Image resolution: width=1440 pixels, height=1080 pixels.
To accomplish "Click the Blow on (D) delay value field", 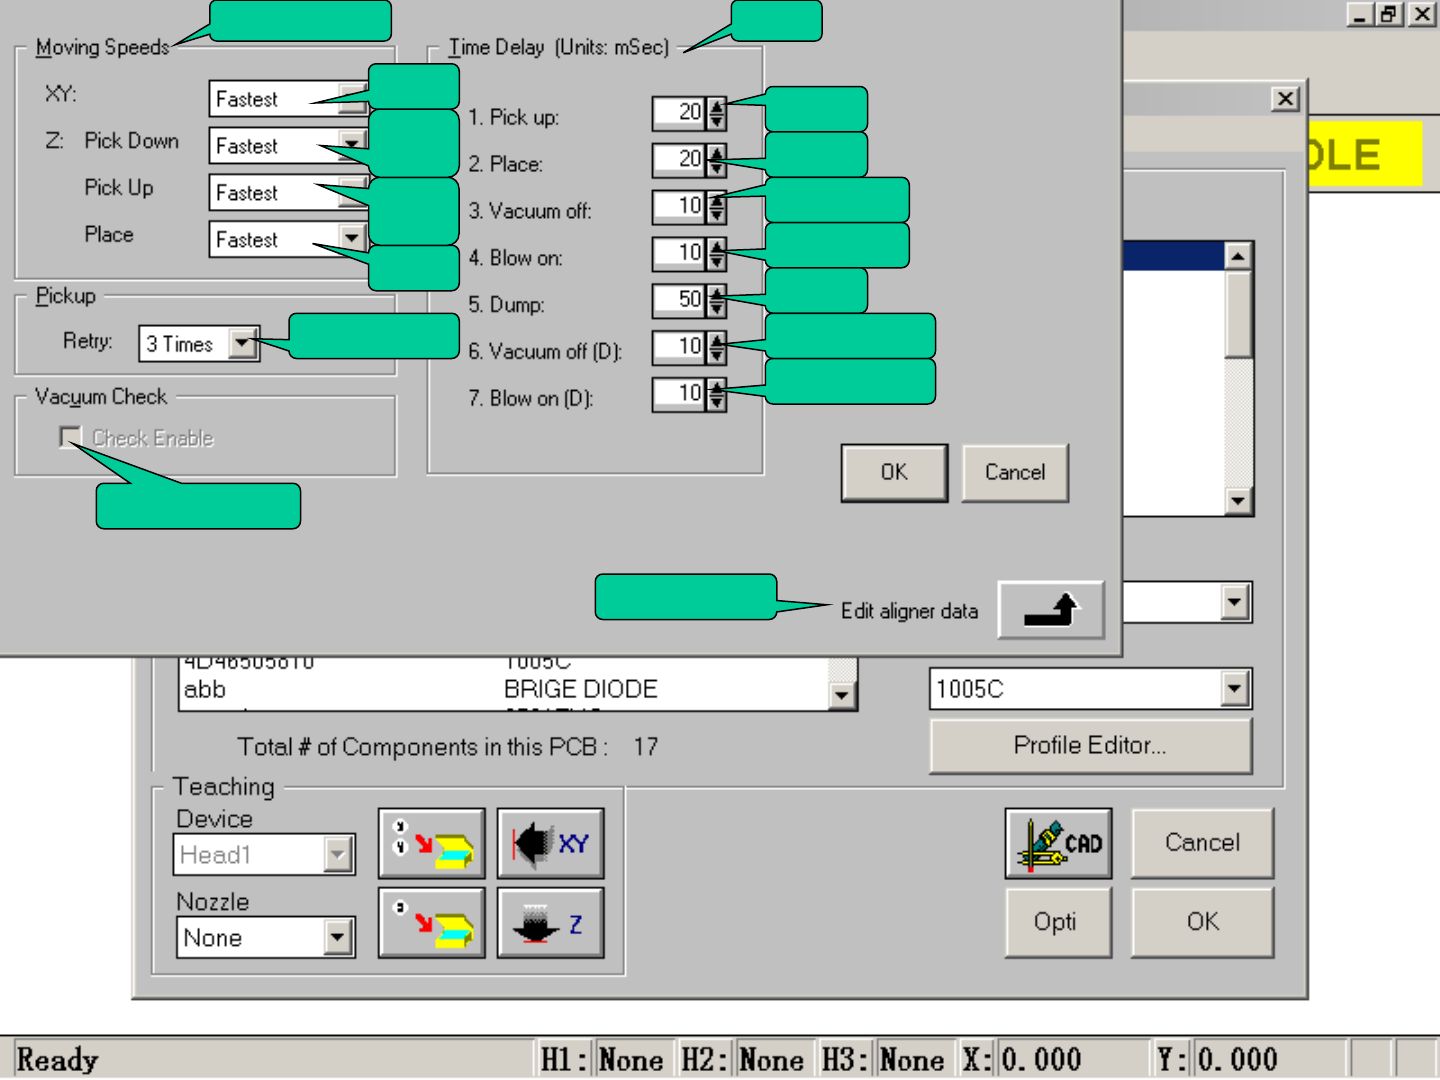I will point(680,393).
